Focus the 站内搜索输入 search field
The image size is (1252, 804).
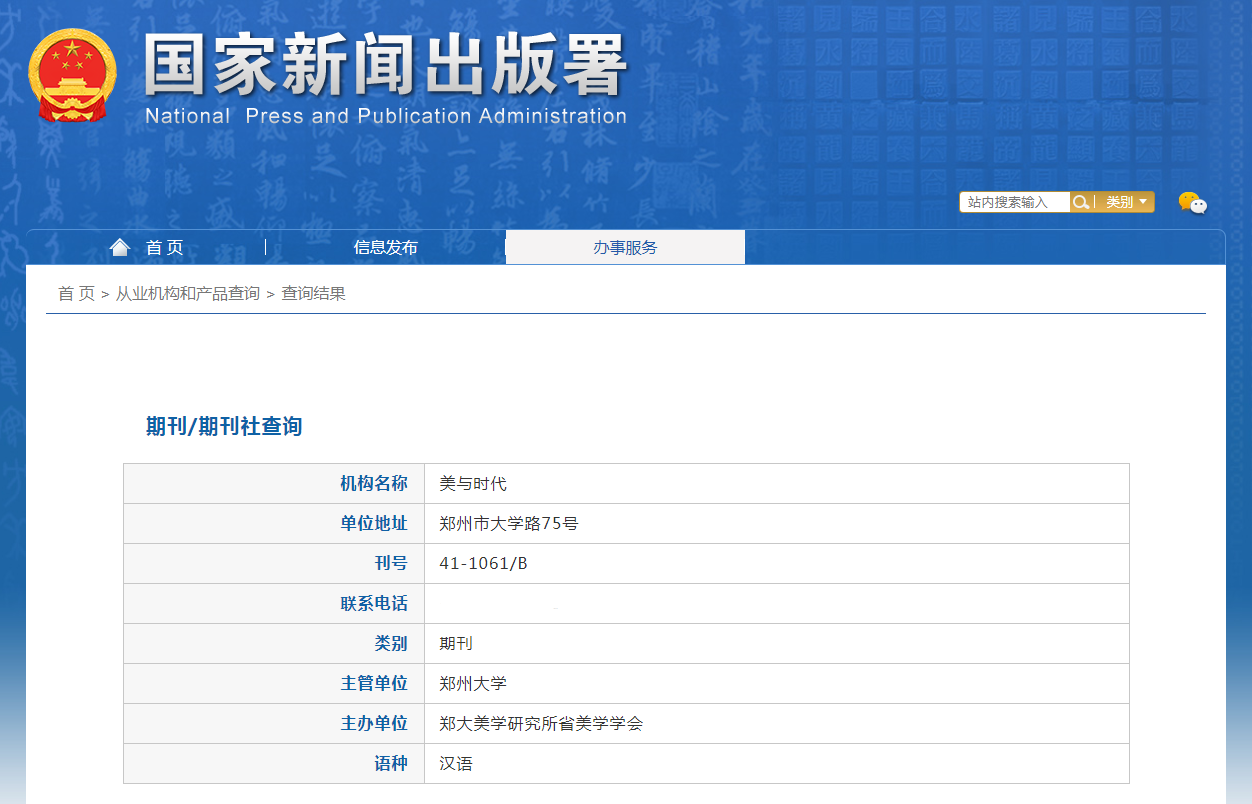pos(1014,202)
